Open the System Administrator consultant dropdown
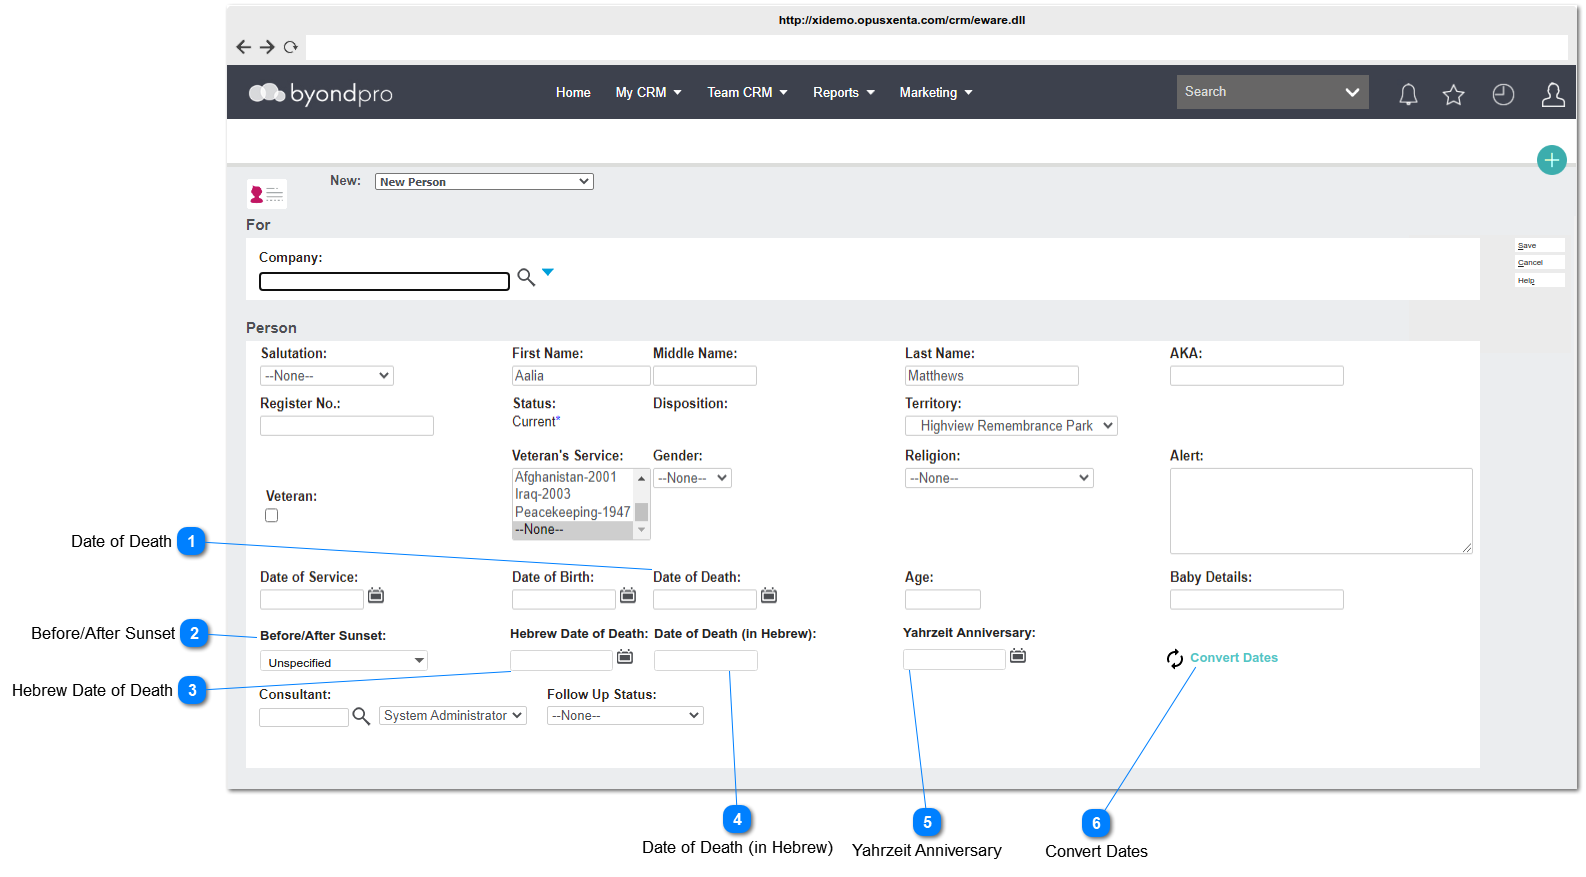This screenshot has height=877, width=1586. point(453,716)
